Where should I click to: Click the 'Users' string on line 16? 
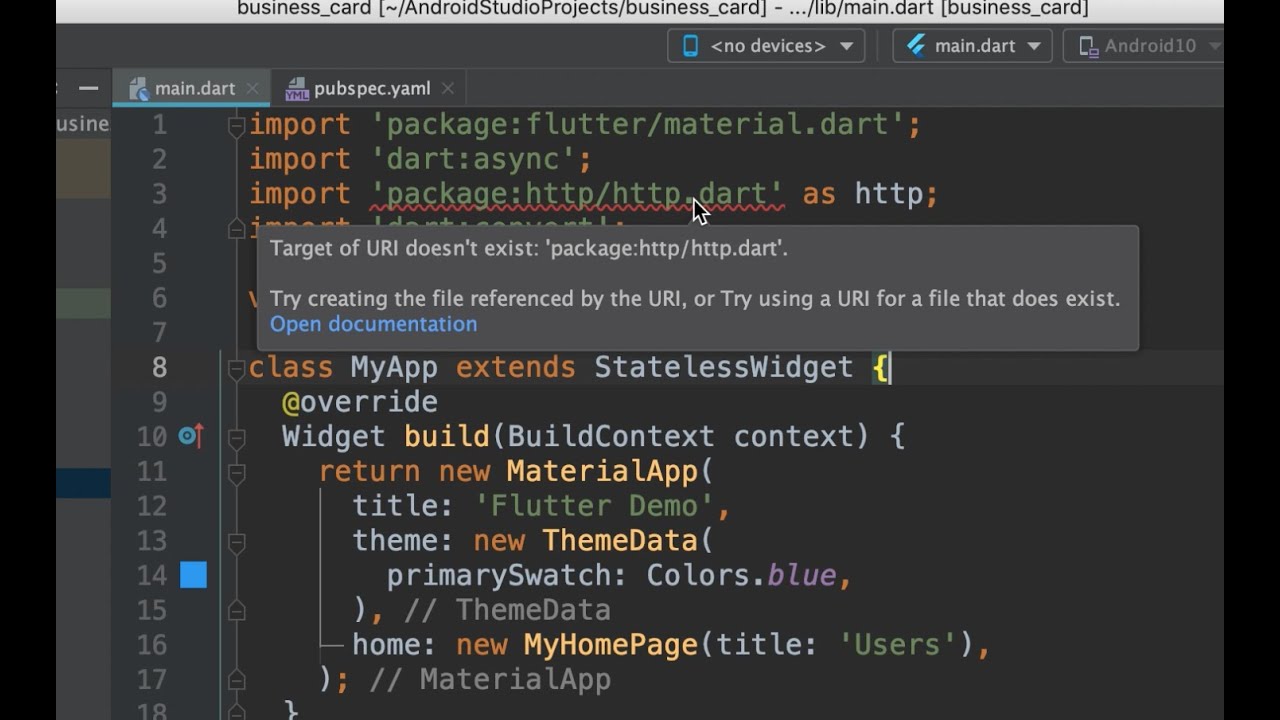point(898,644)
